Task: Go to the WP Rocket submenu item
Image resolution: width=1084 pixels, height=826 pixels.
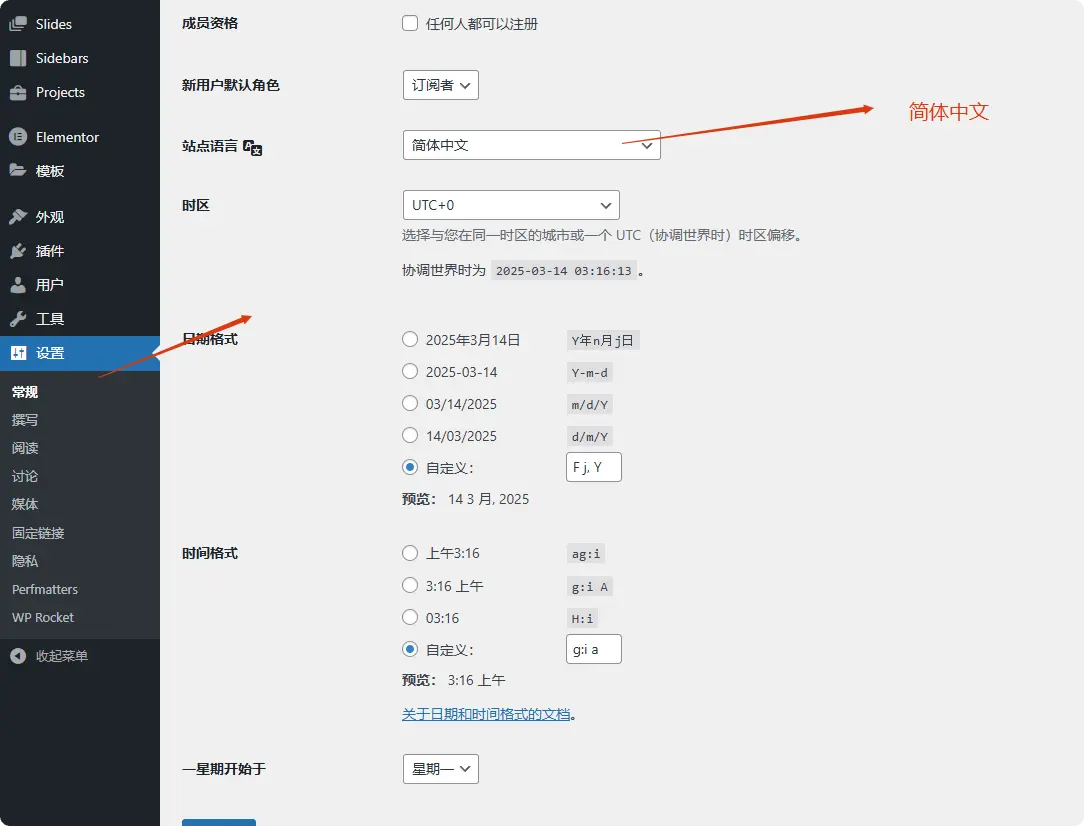Action: click(43, 617)
